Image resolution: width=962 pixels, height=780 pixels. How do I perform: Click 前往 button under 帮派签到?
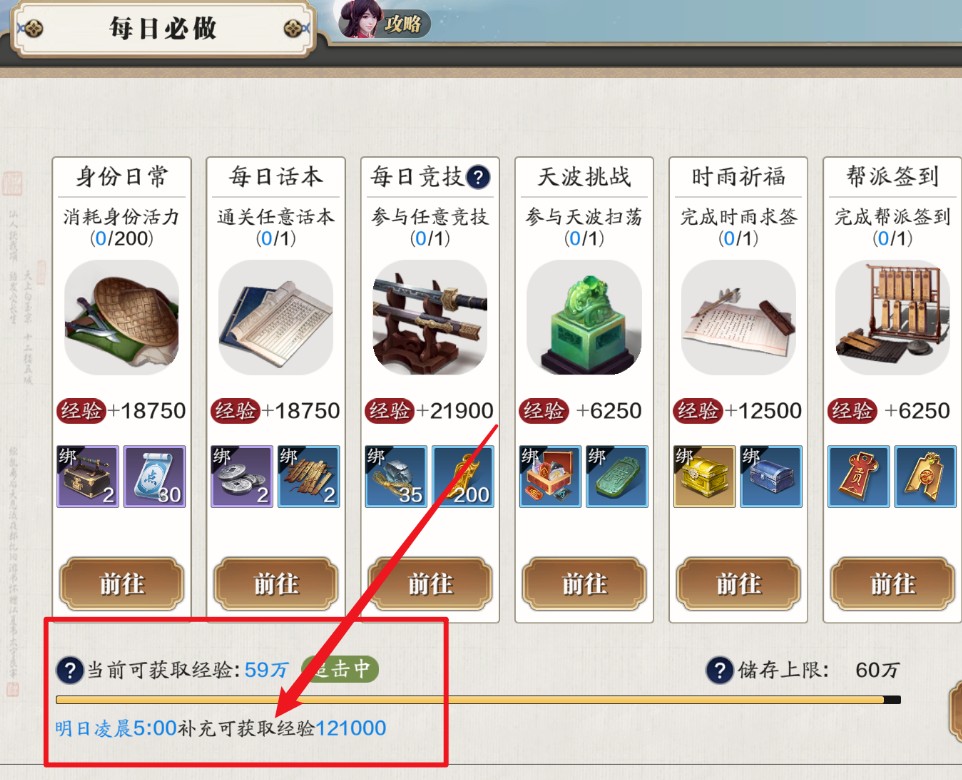click(893, 584)
